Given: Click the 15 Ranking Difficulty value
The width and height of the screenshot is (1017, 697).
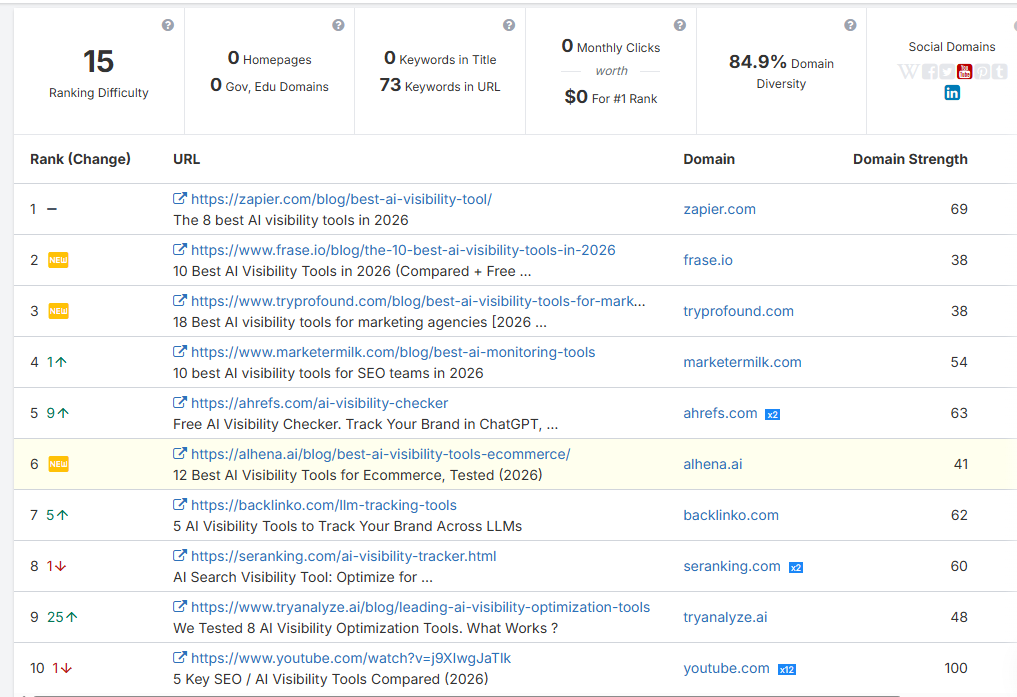Looking at the screenshot, I should 99,62.
